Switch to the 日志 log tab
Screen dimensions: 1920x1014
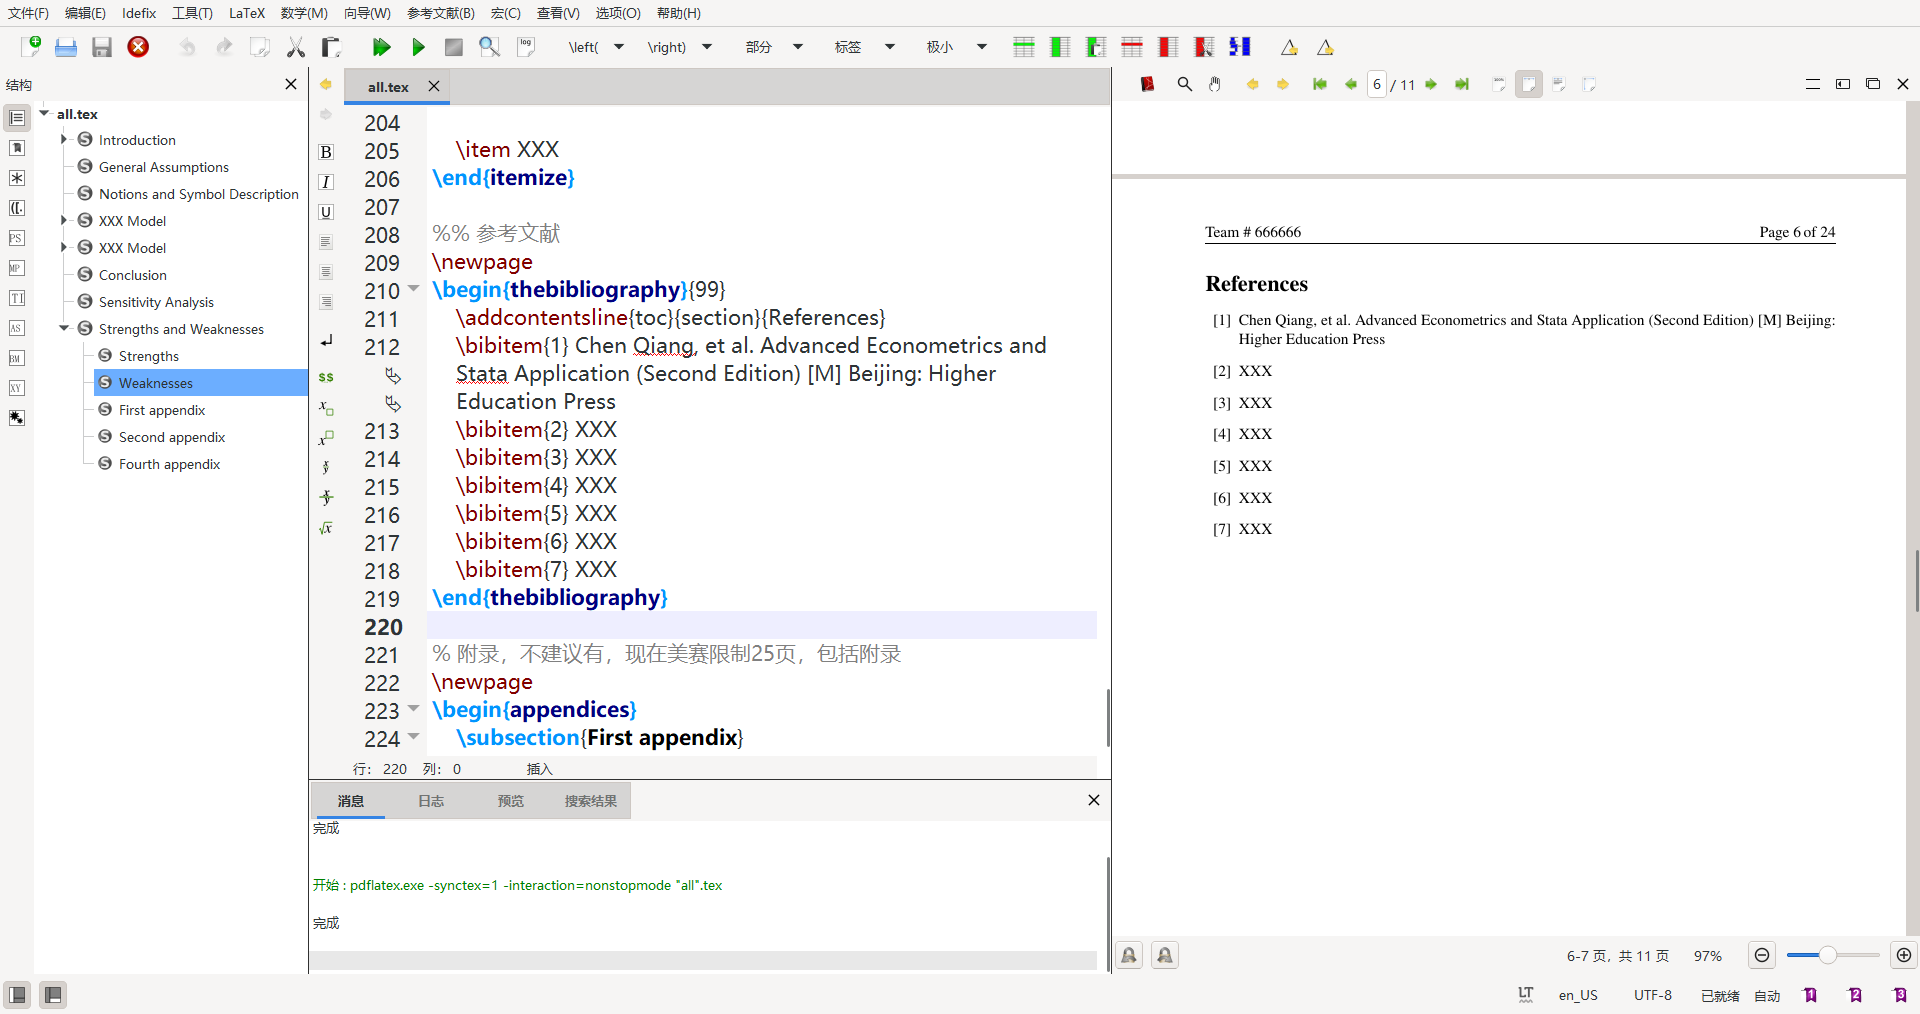click(x=431, y=801)
